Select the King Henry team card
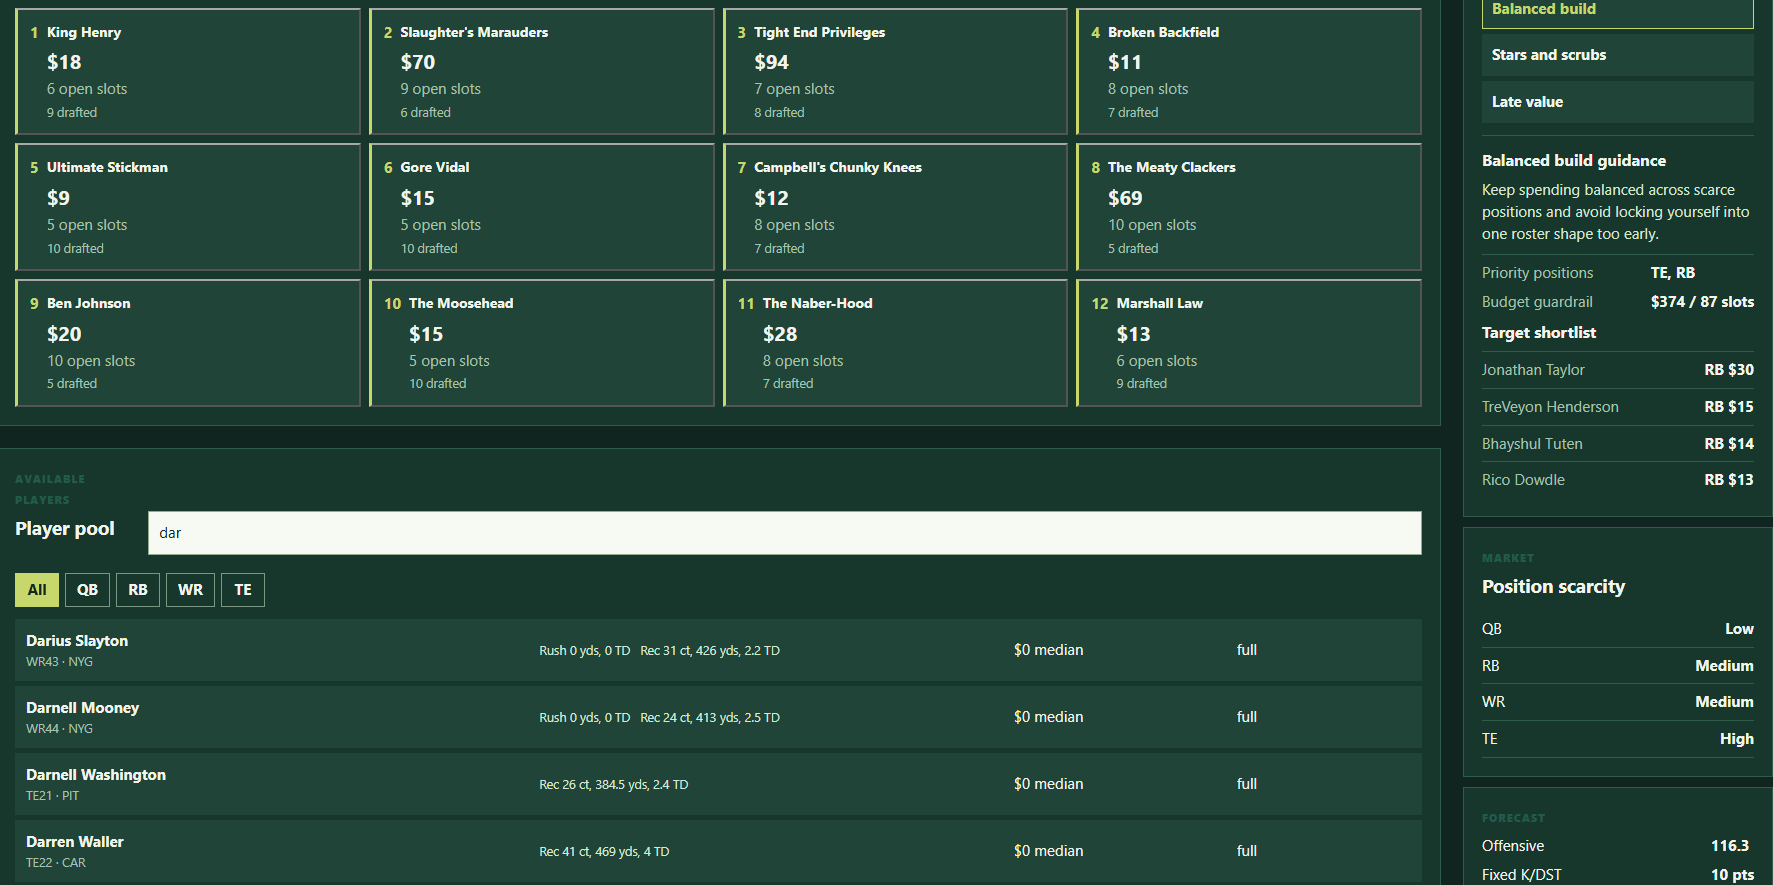The width and height of the screenshot is (1773, 885). (188, 71)
